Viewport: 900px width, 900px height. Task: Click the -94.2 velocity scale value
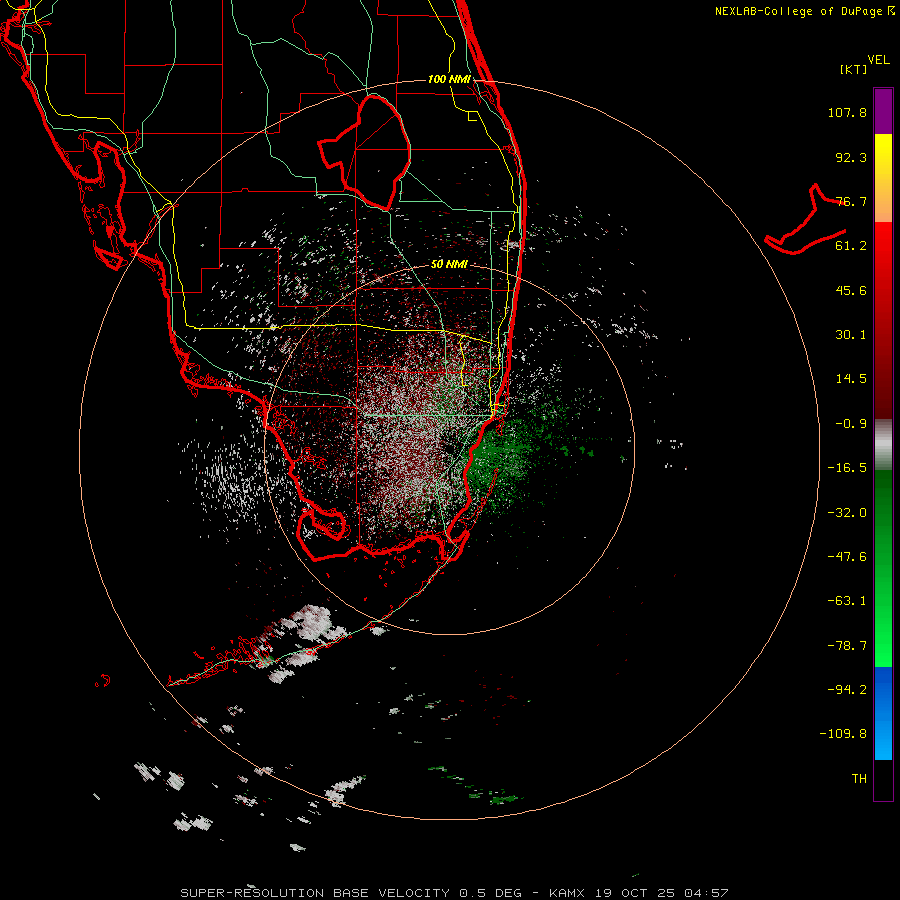[x=847, y=690]
